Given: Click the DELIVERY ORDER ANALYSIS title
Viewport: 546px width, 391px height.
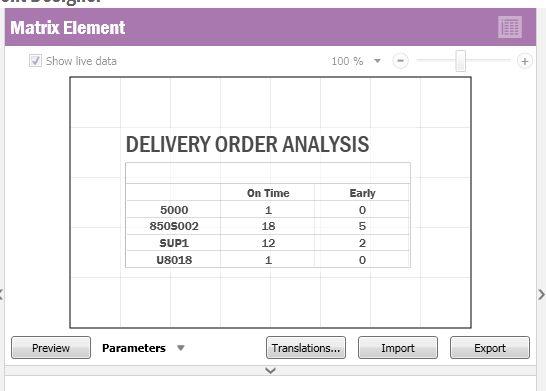Looking at the screenshot, I should click(247, 144).
